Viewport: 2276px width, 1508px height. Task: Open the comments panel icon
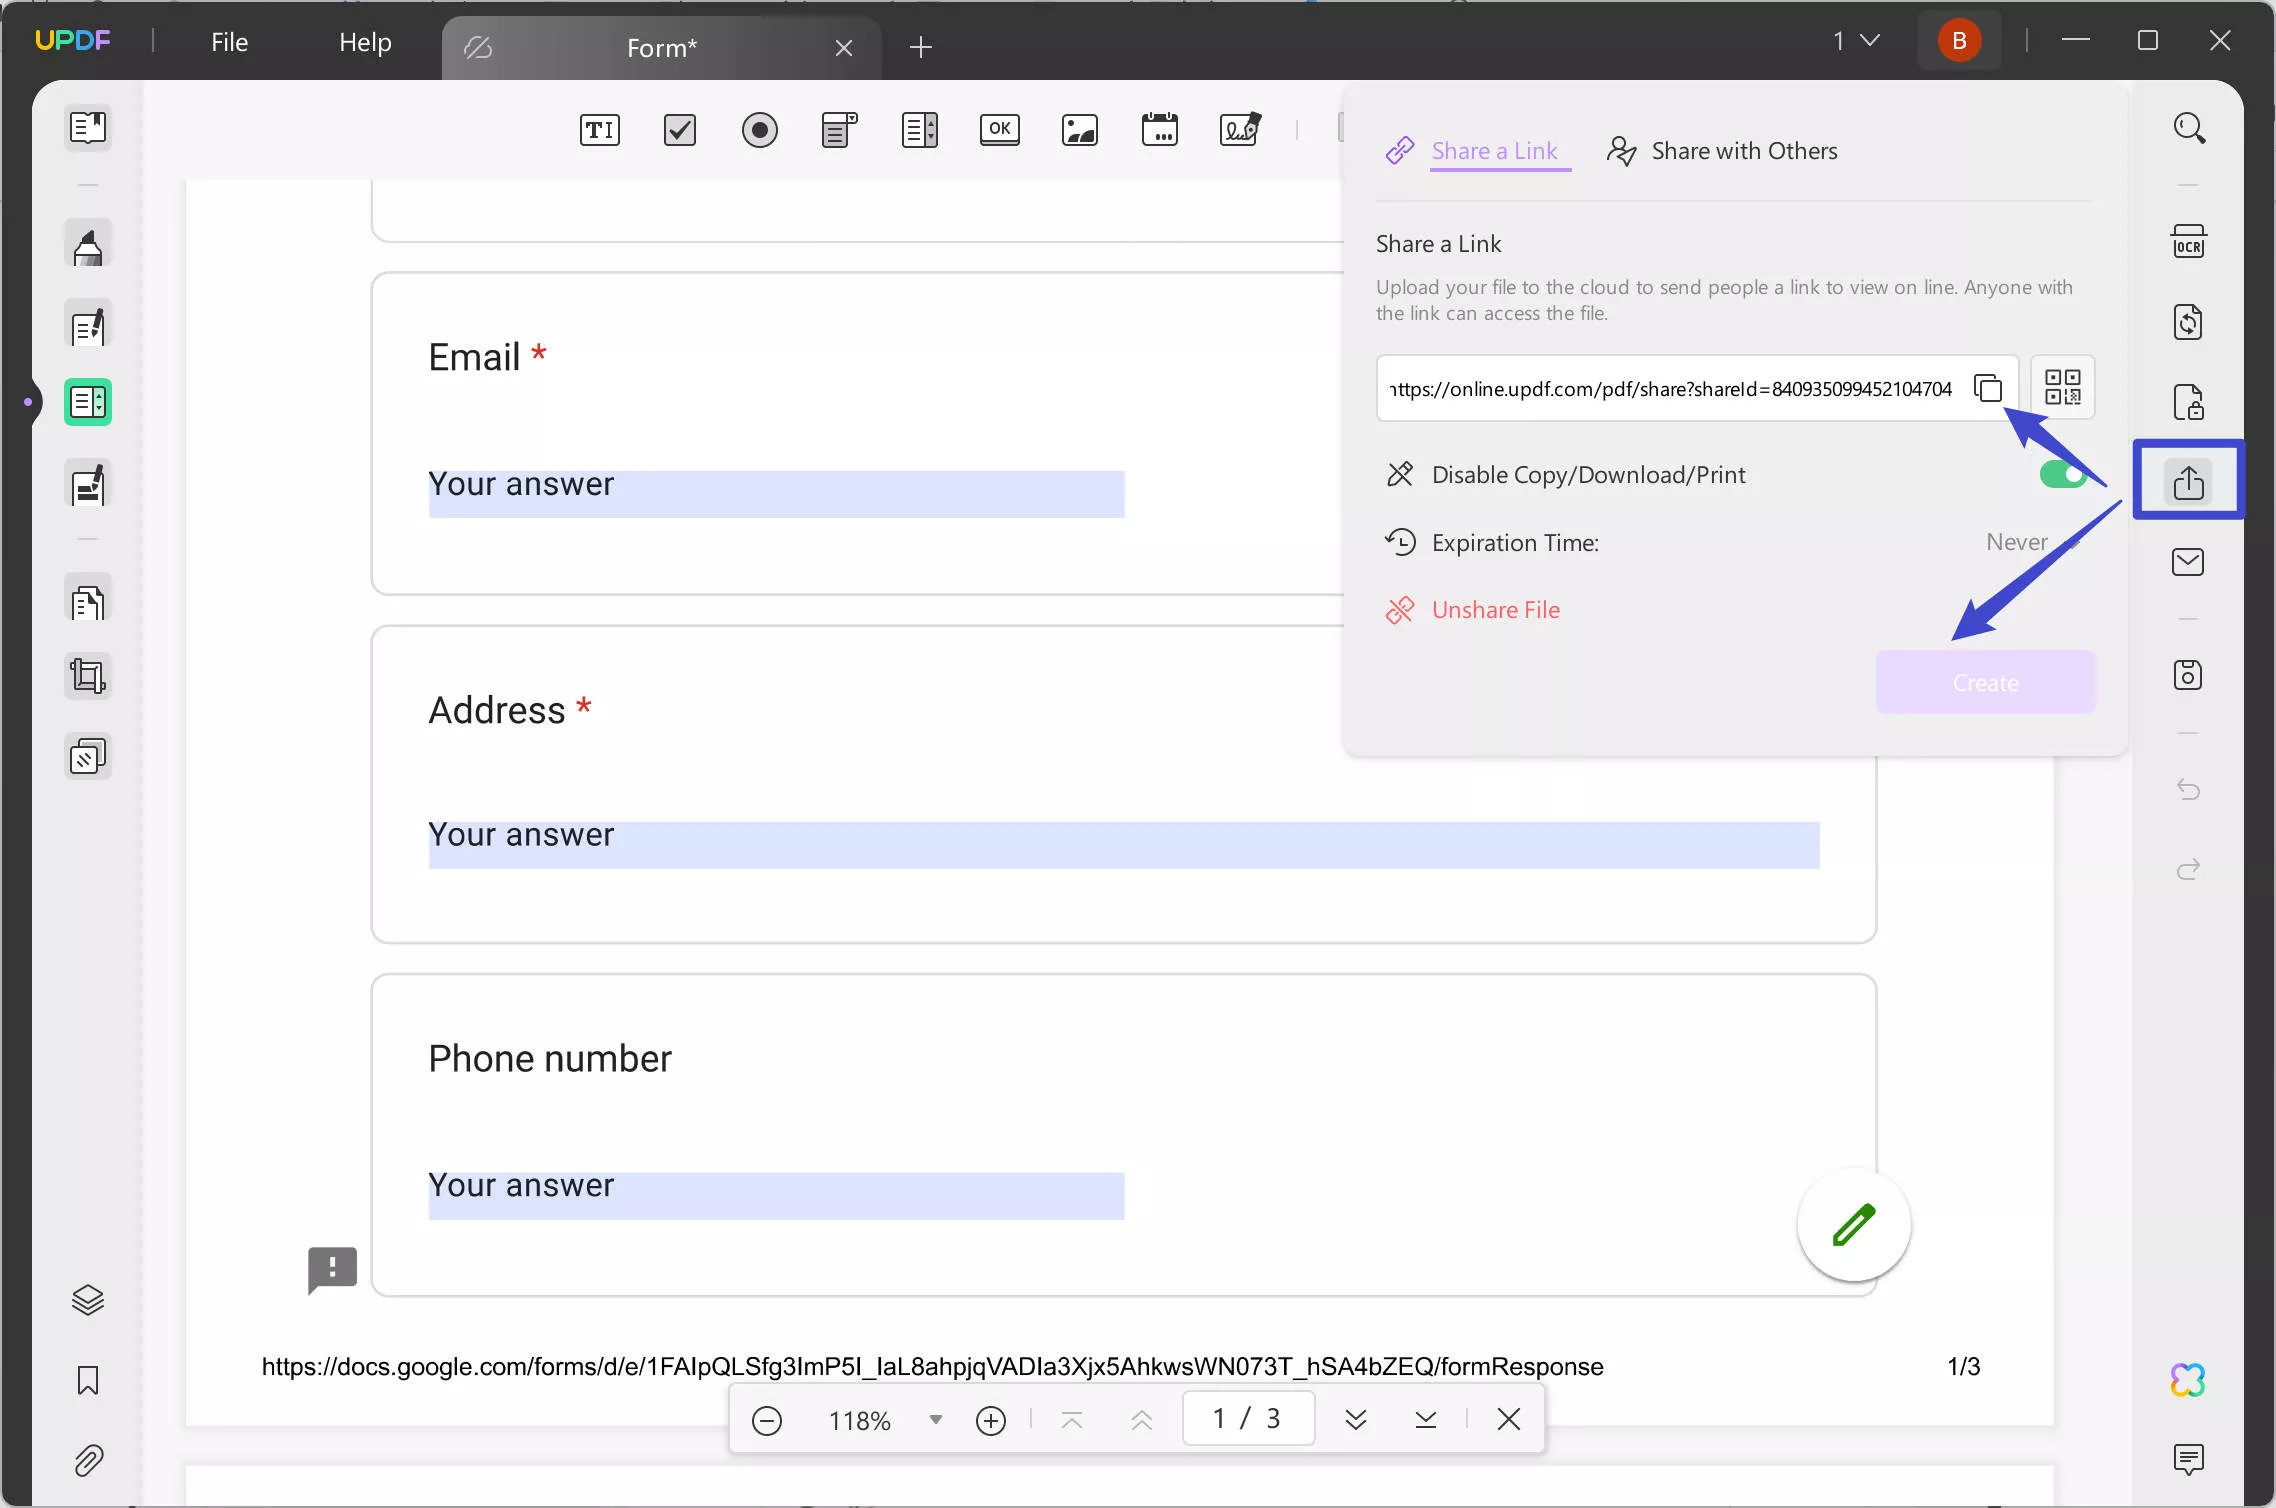click(2189, 1460)
